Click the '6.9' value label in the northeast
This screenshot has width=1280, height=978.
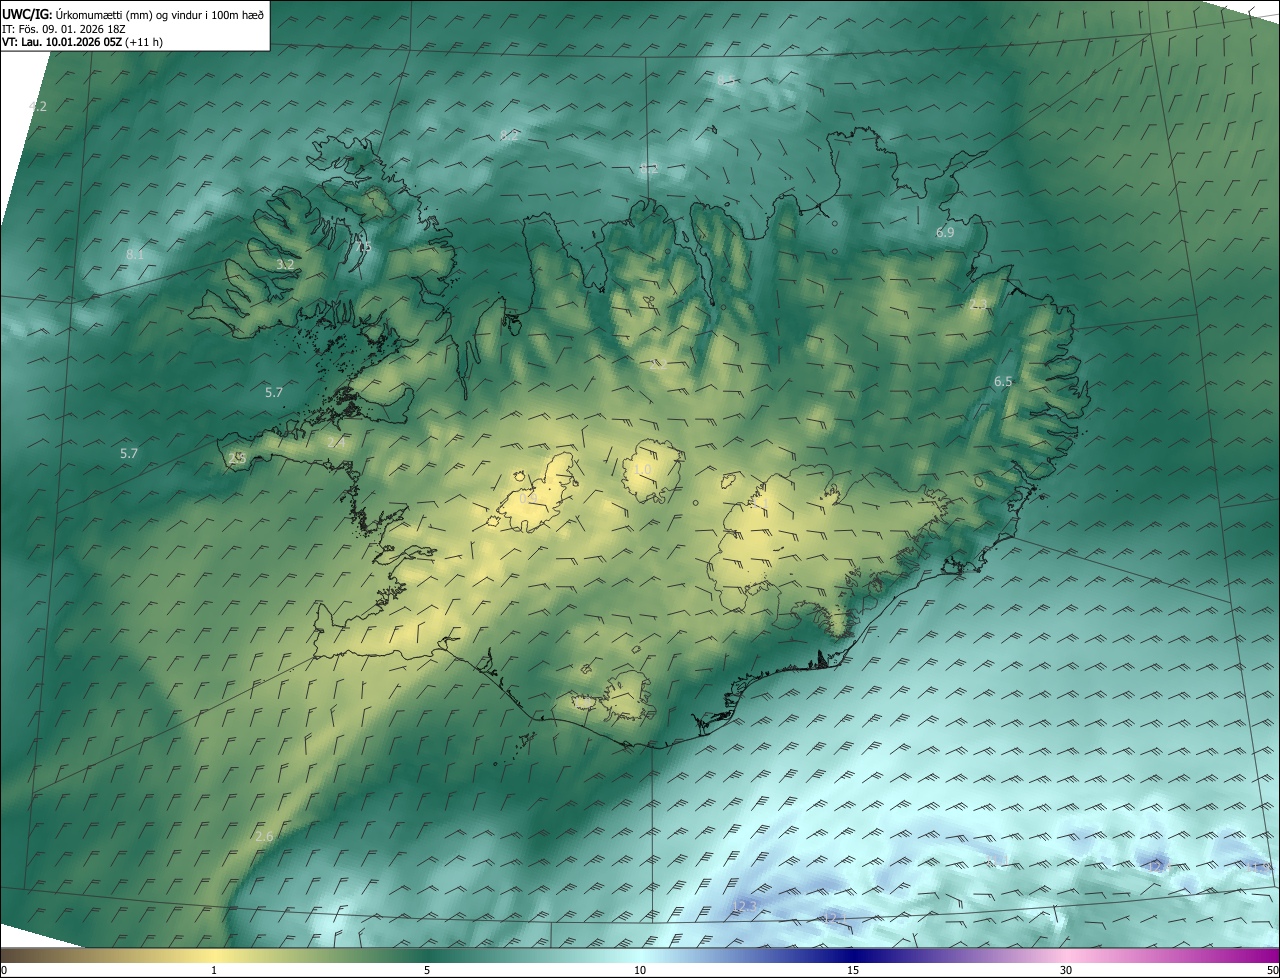coord(945,232)
